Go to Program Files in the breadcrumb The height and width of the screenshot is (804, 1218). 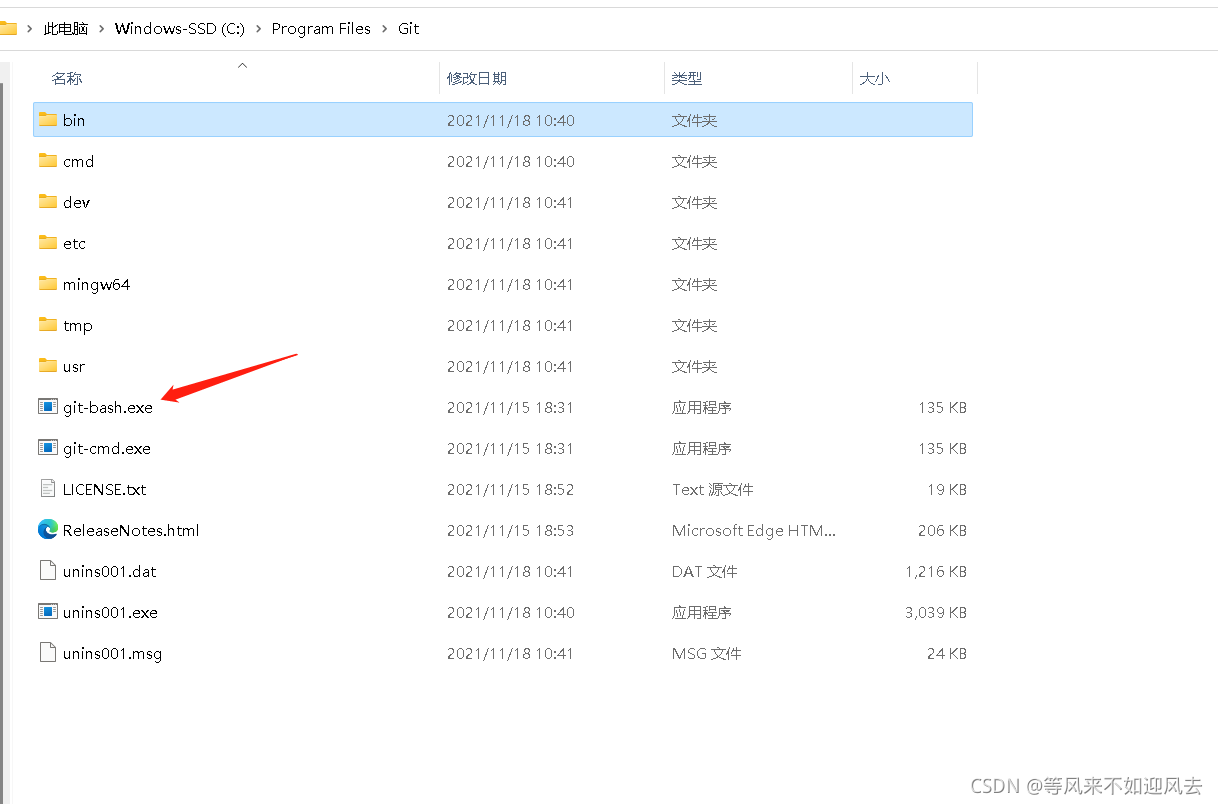(x=321, y=28)
